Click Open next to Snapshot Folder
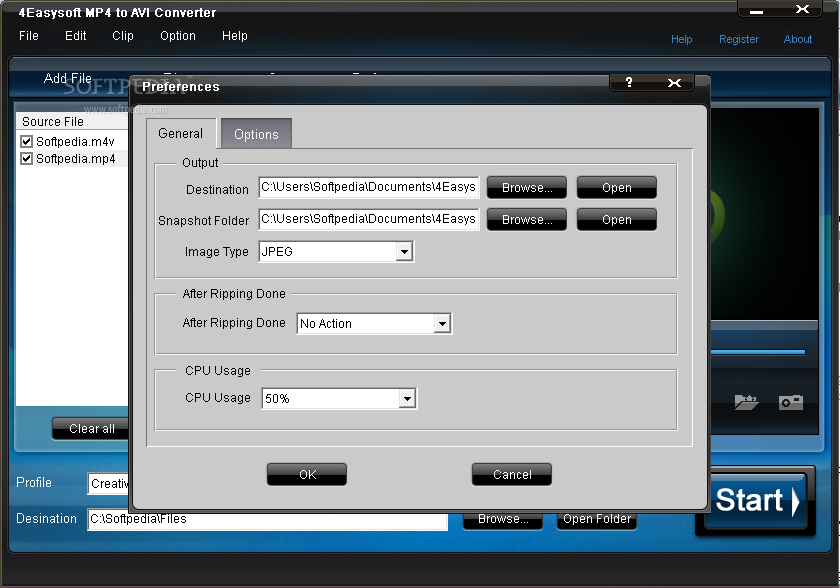840x588 pixels. [617, 220]
